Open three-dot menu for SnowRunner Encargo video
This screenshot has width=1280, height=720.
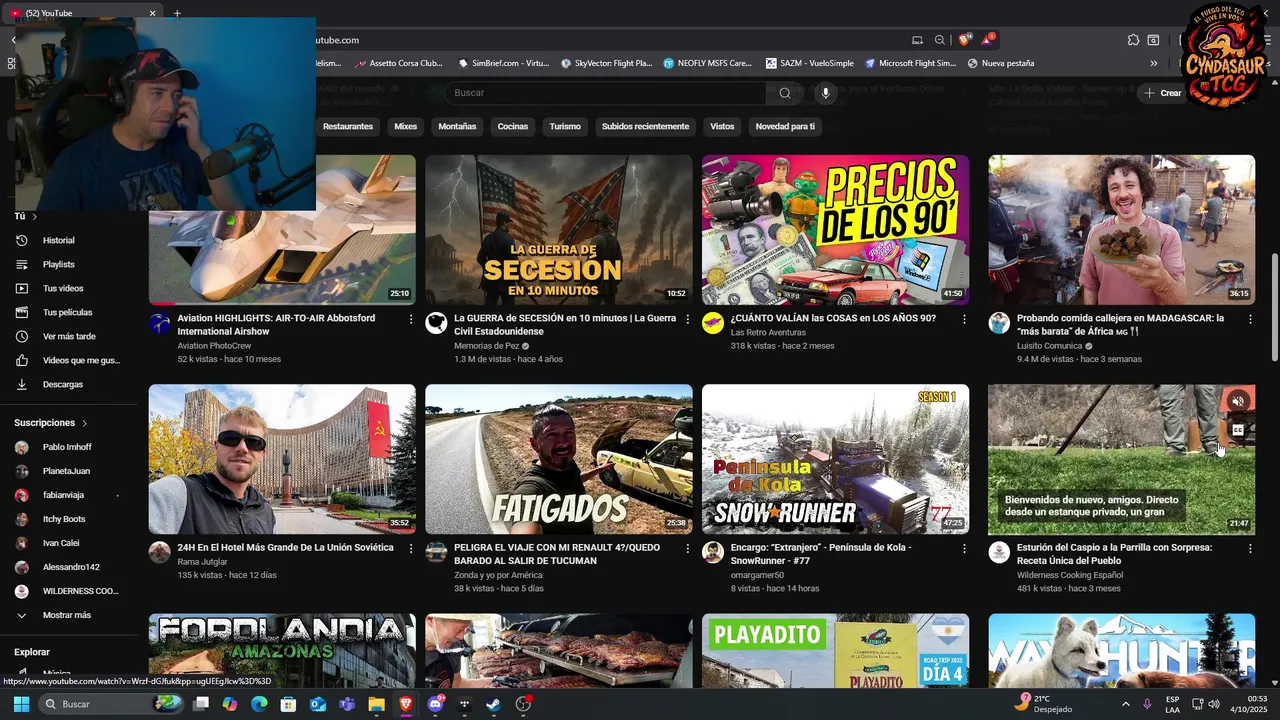tap(964, 549)
